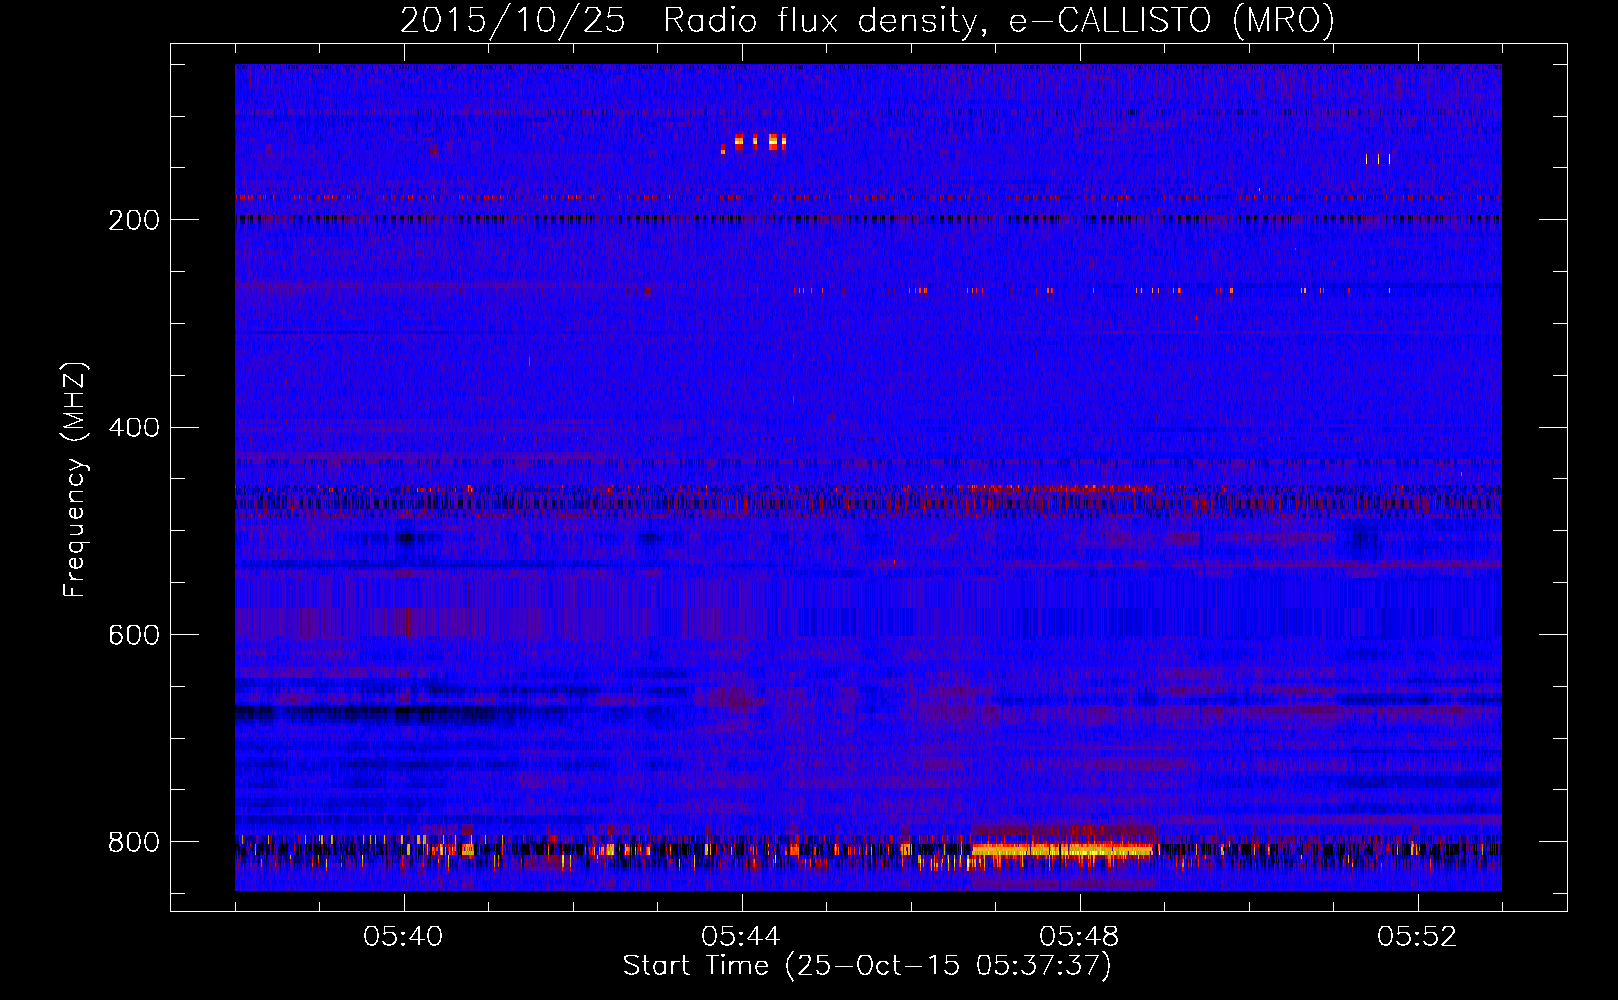The image size is (1618, 1000).
Task: Click the '05:44' time tick label
Action: [x=742, y=937]
